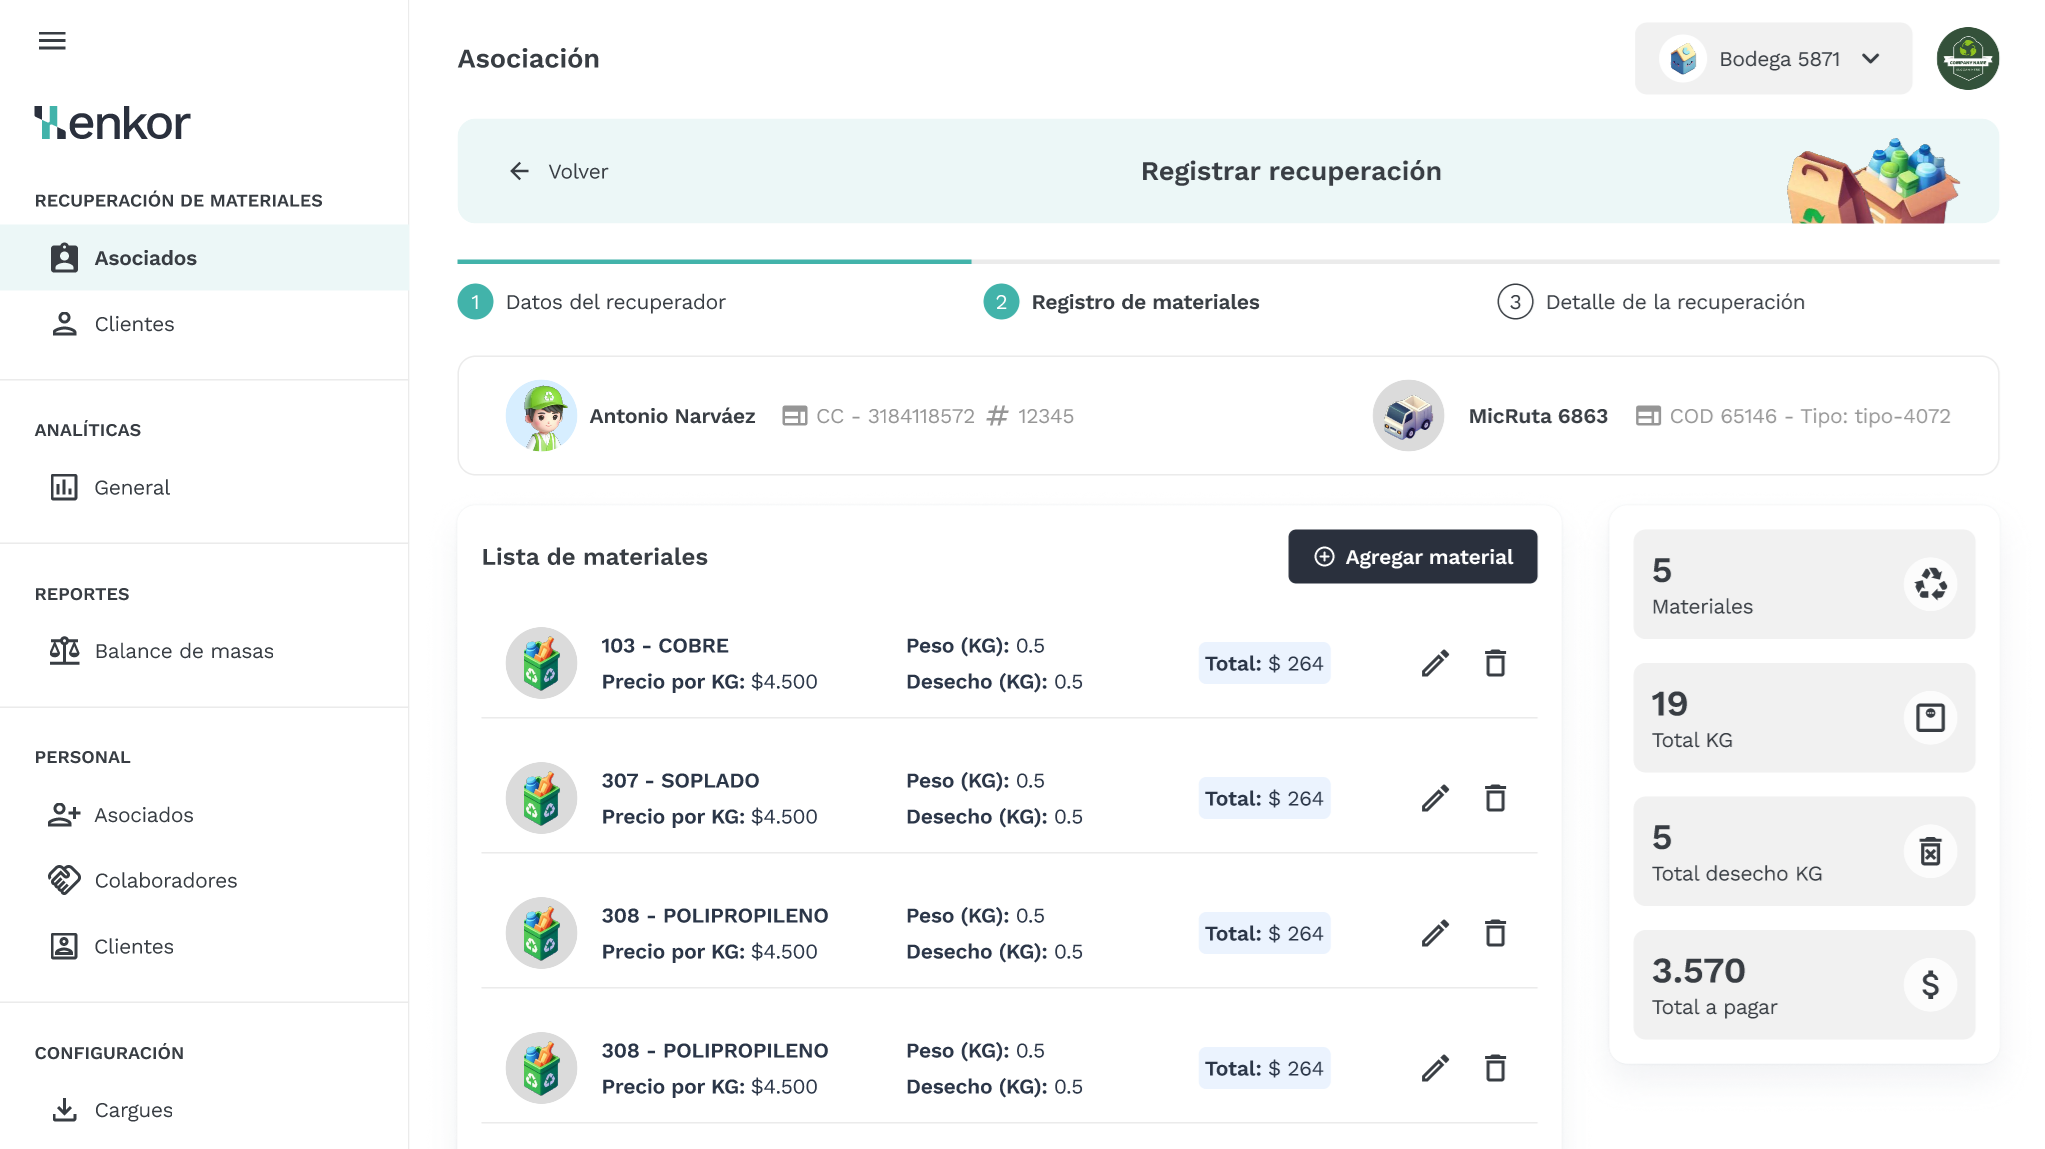
Task: Select the General analytics chart icon
Action: (64, 487)
